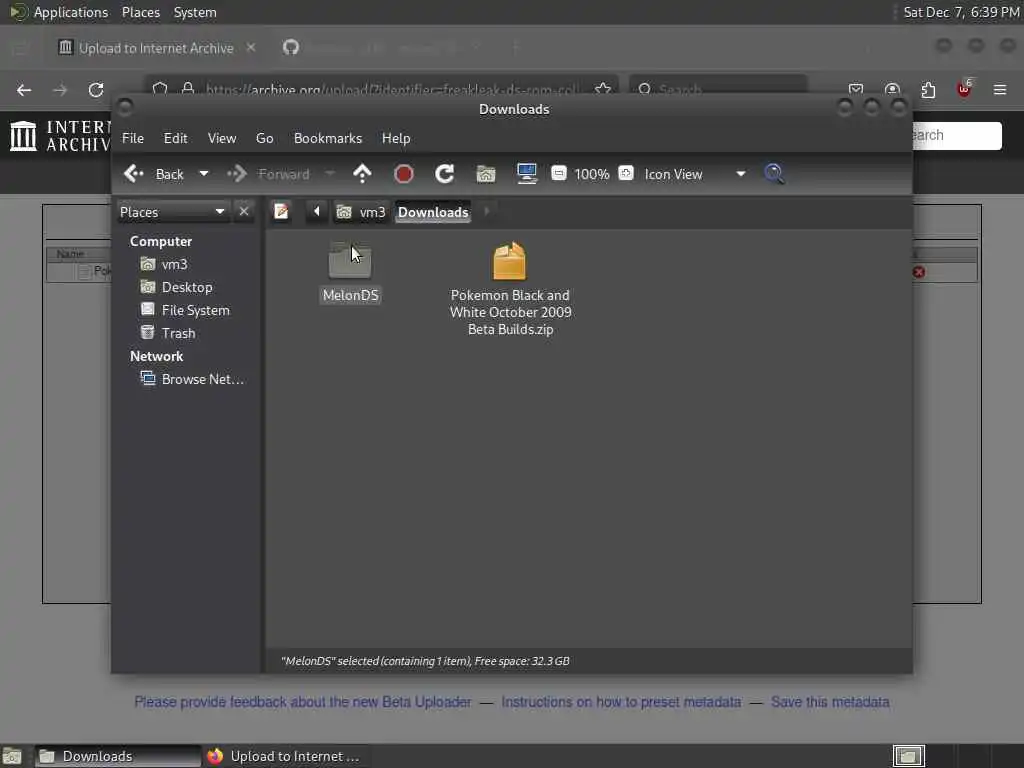
Task: Click the workspace switcher in the taskbar
Action: tap(908, 756)
